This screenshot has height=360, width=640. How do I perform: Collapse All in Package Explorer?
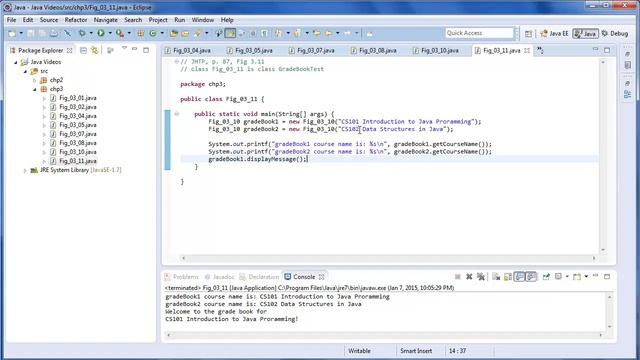pos(83,50)
